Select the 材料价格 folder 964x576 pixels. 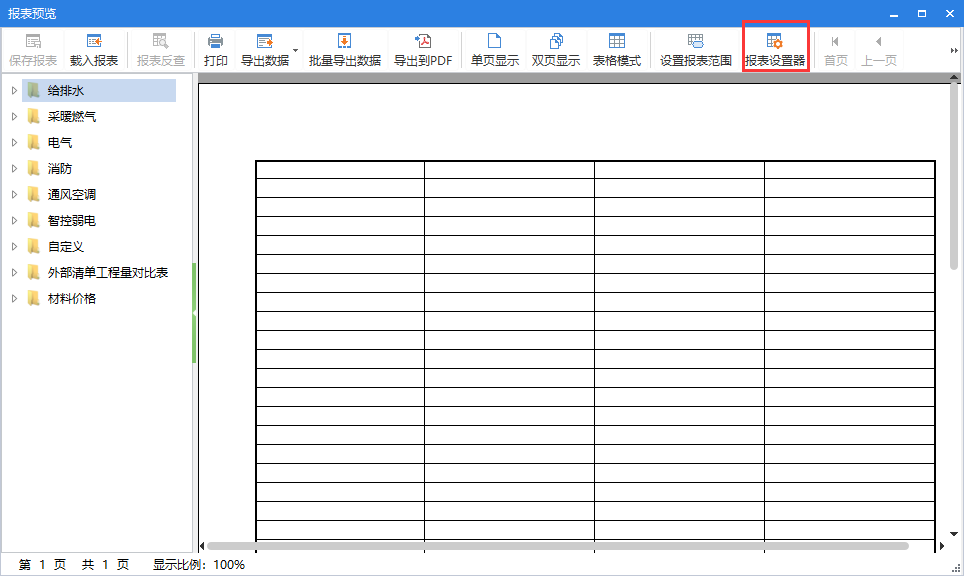point(71,299)
